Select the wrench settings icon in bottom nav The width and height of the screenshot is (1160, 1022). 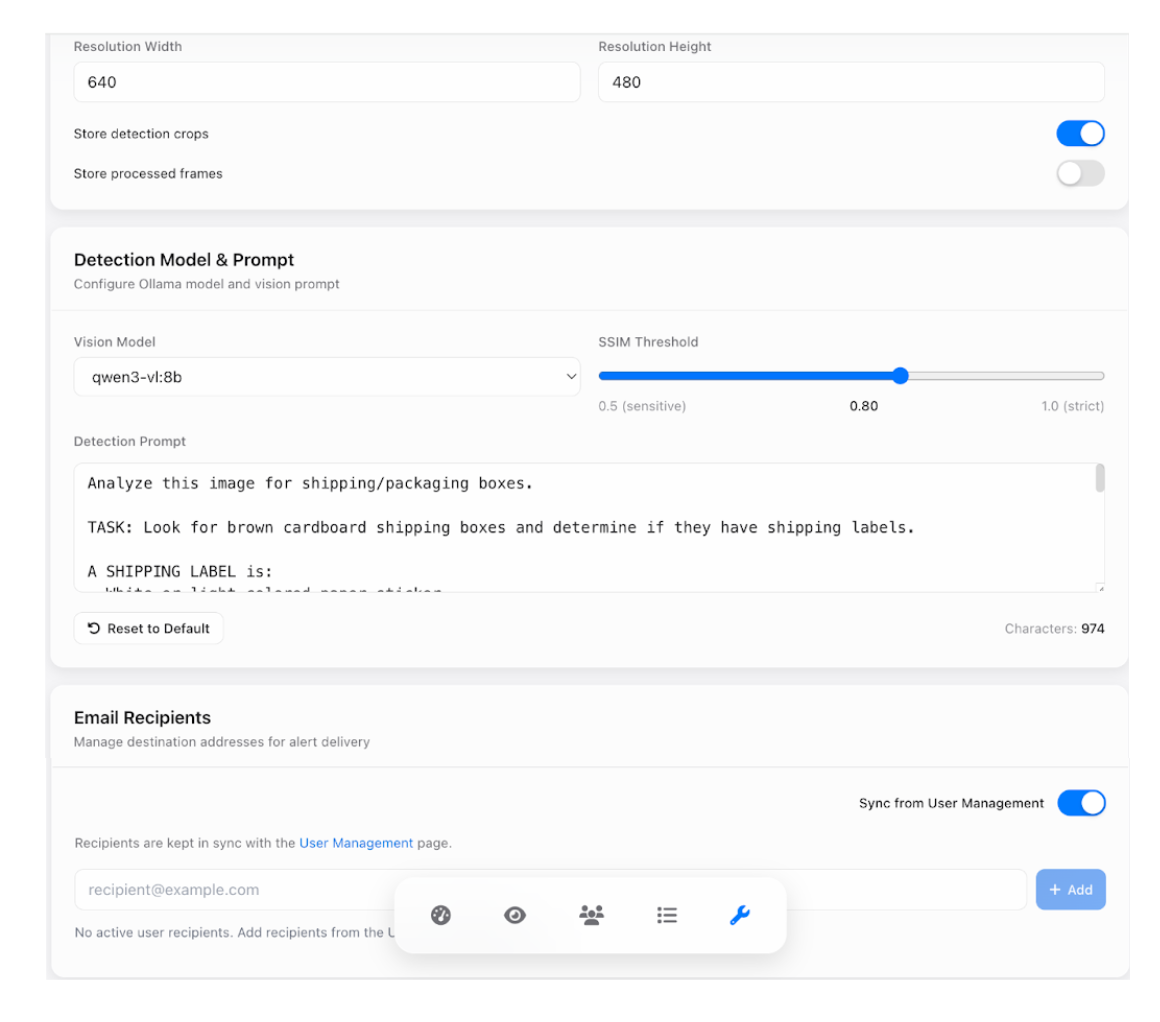click(740, 914)
